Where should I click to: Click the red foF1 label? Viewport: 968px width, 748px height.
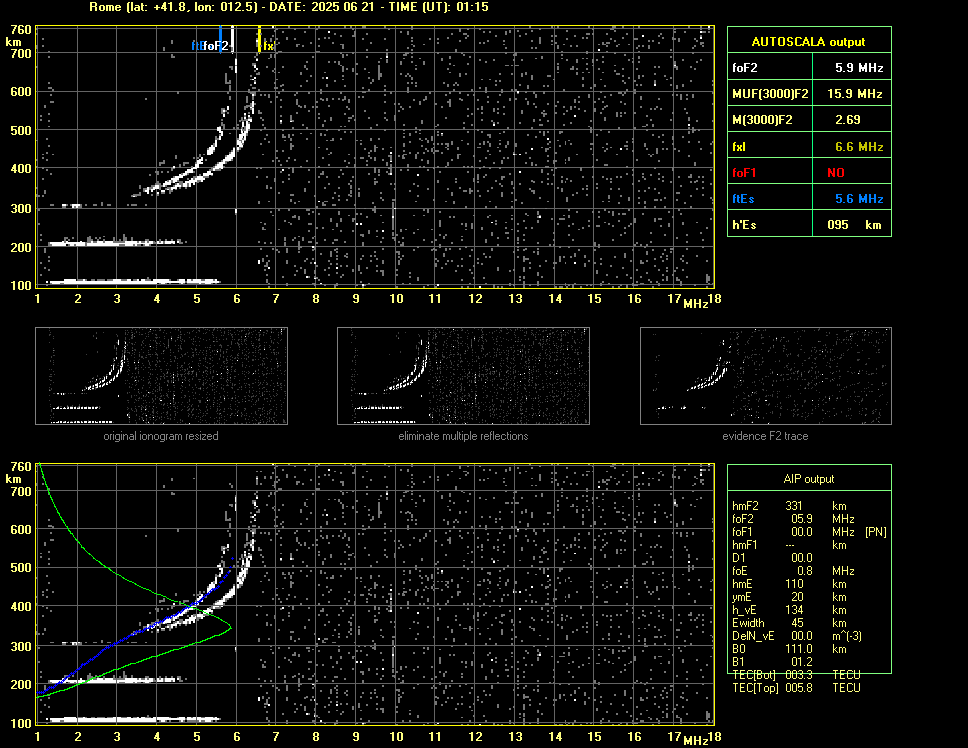click(744, 173)
